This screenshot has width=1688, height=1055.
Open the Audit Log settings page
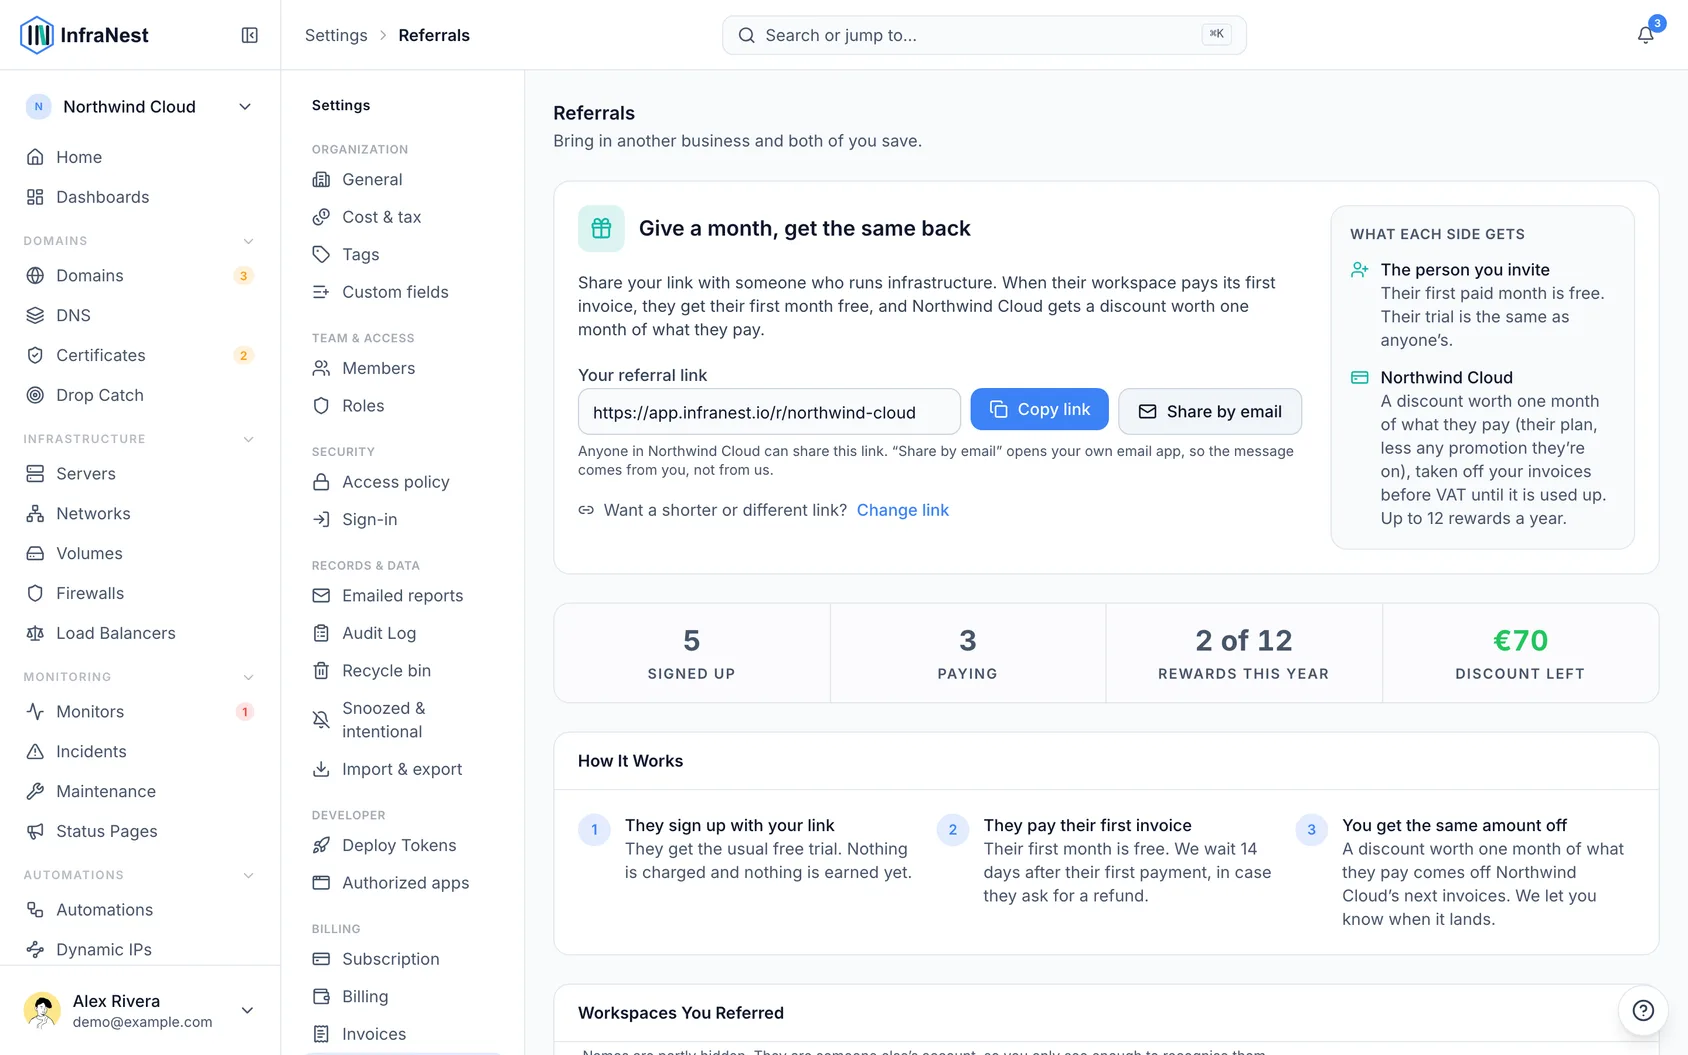click(402, 633)
